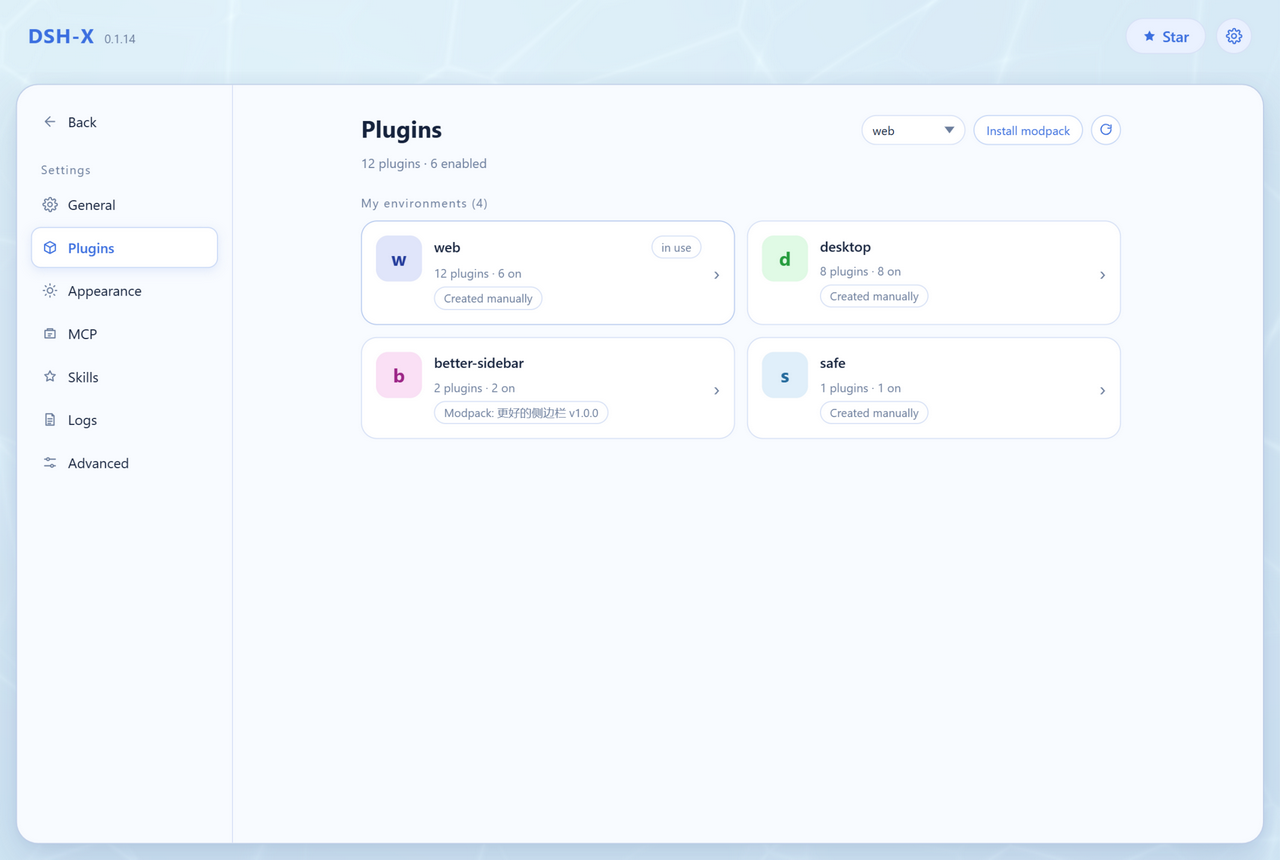Click the DSH-X logo title
The height and width of the screenshot is (860, 1280).
coord(61,36)
